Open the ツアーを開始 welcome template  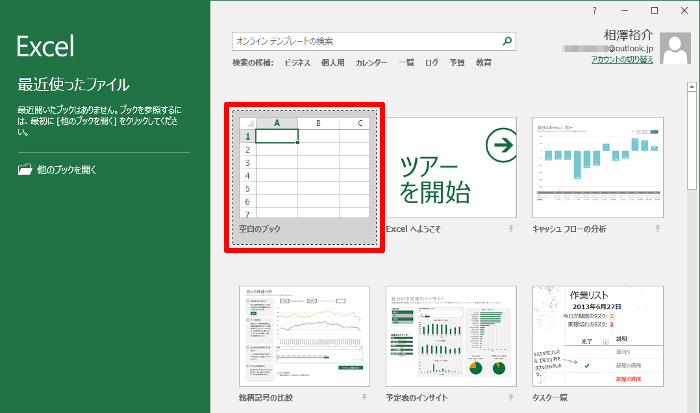tap(451, 167)
